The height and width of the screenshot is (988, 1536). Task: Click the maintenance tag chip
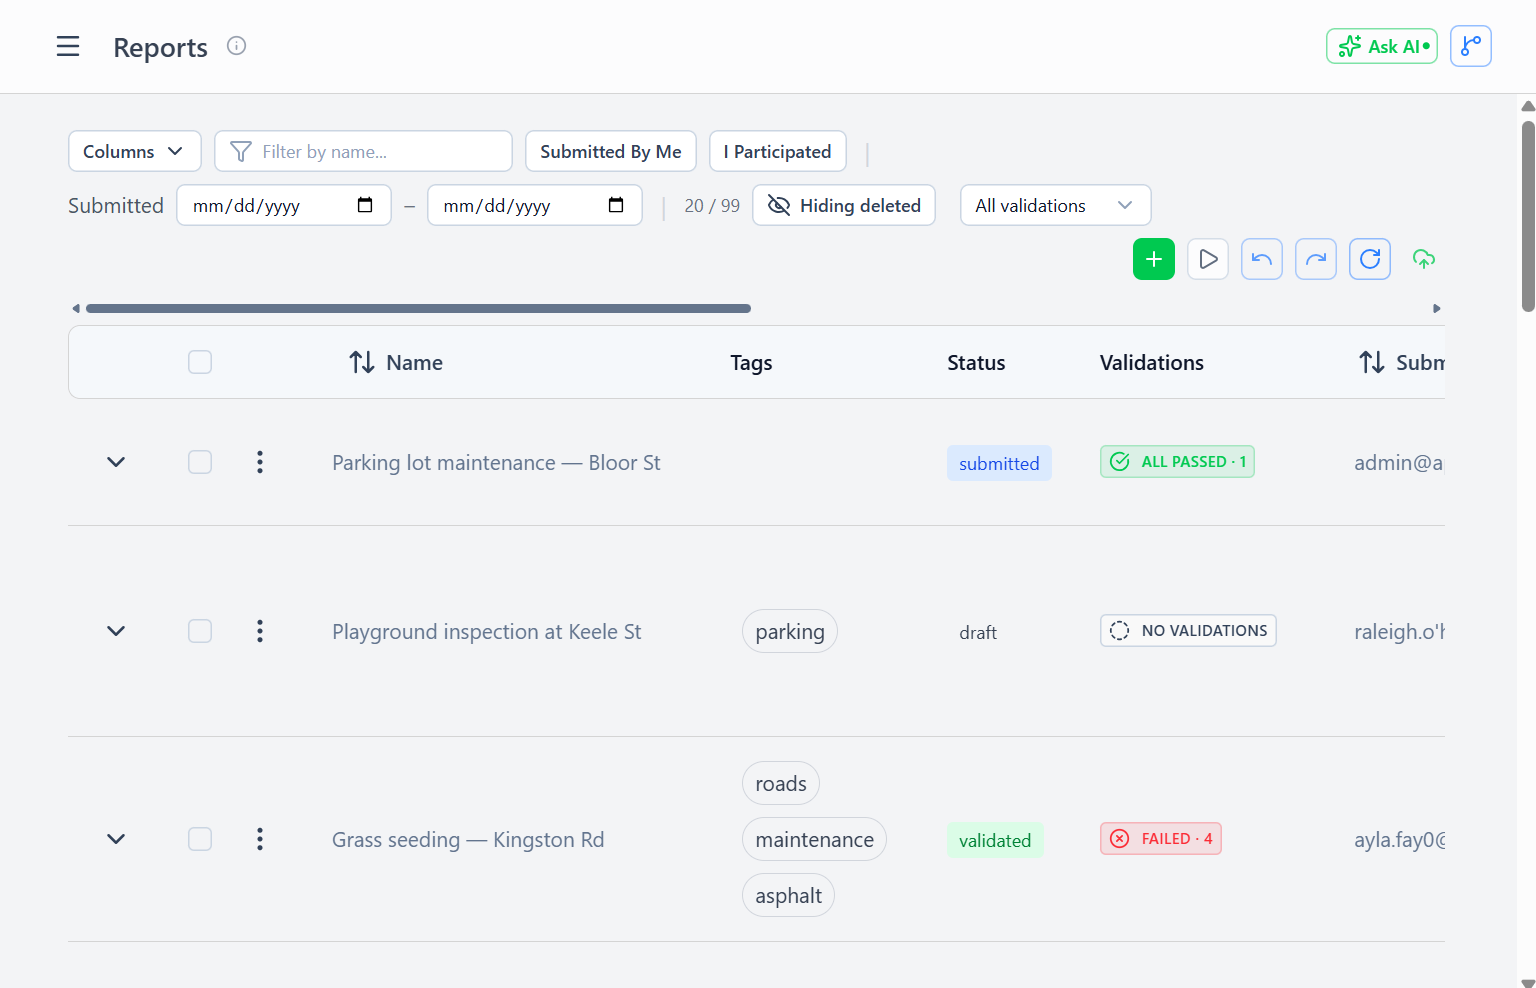tap(814, 839)
